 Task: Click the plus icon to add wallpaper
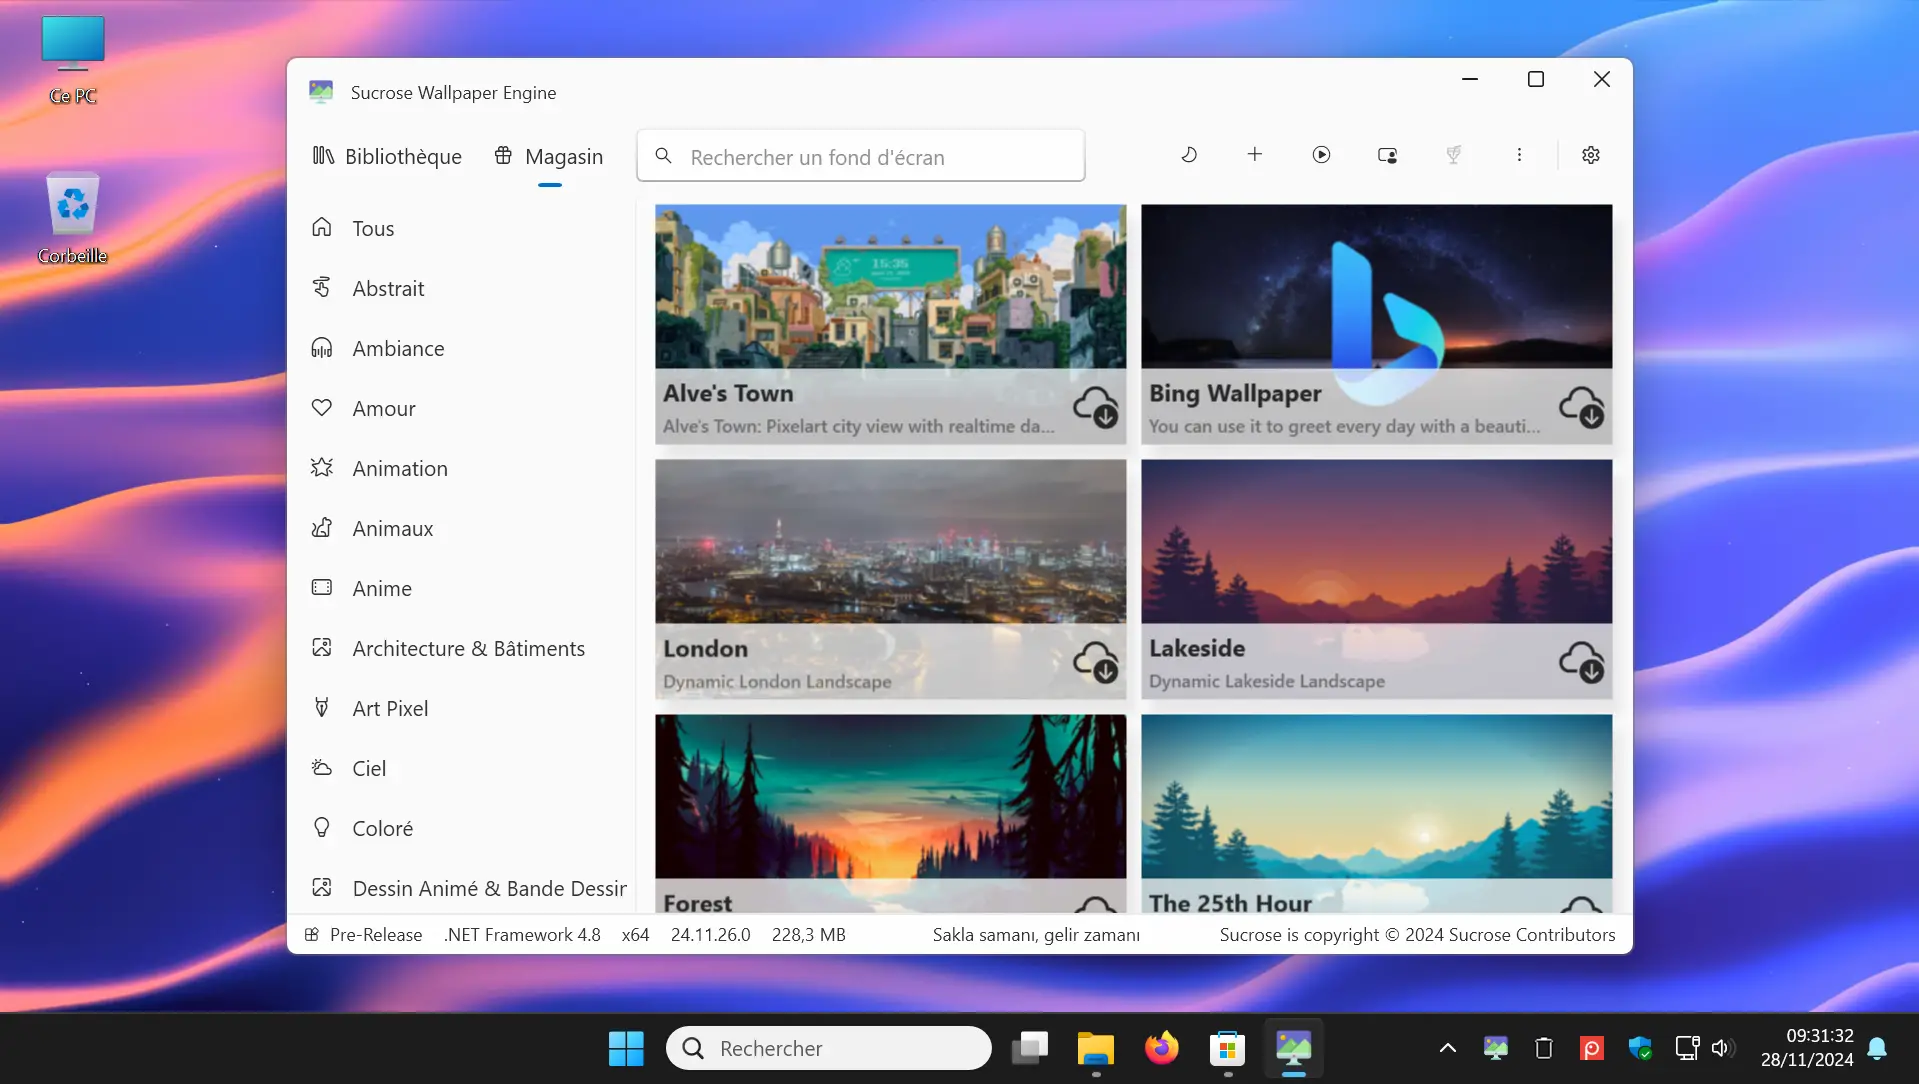point(1255,154)
